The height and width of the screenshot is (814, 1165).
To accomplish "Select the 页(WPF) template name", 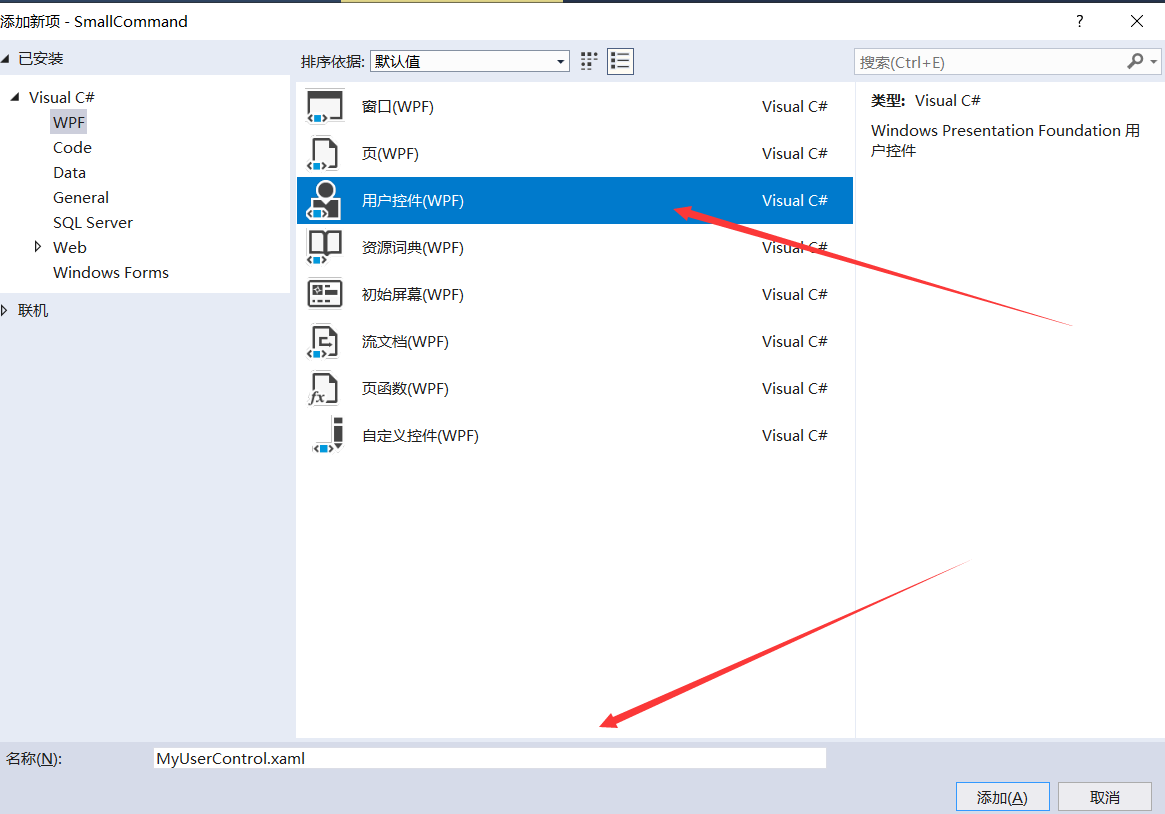I will click(390, 154).
